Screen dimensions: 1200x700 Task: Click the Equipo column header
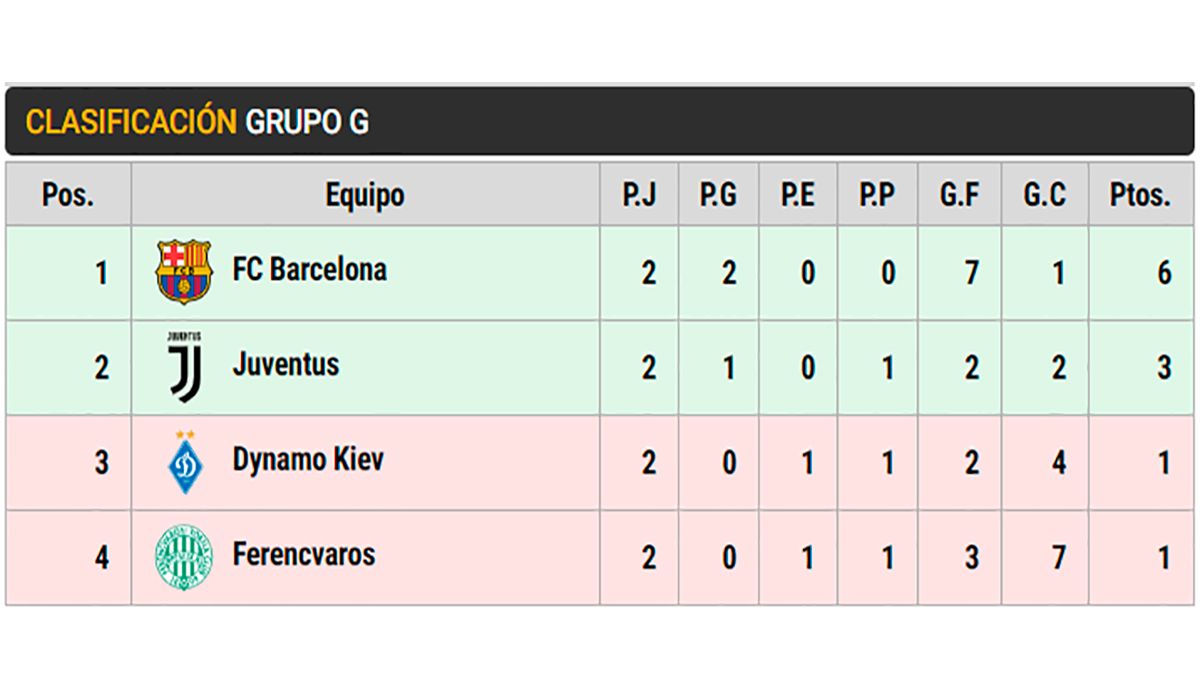pyautogui.click(x=365, y=195)
